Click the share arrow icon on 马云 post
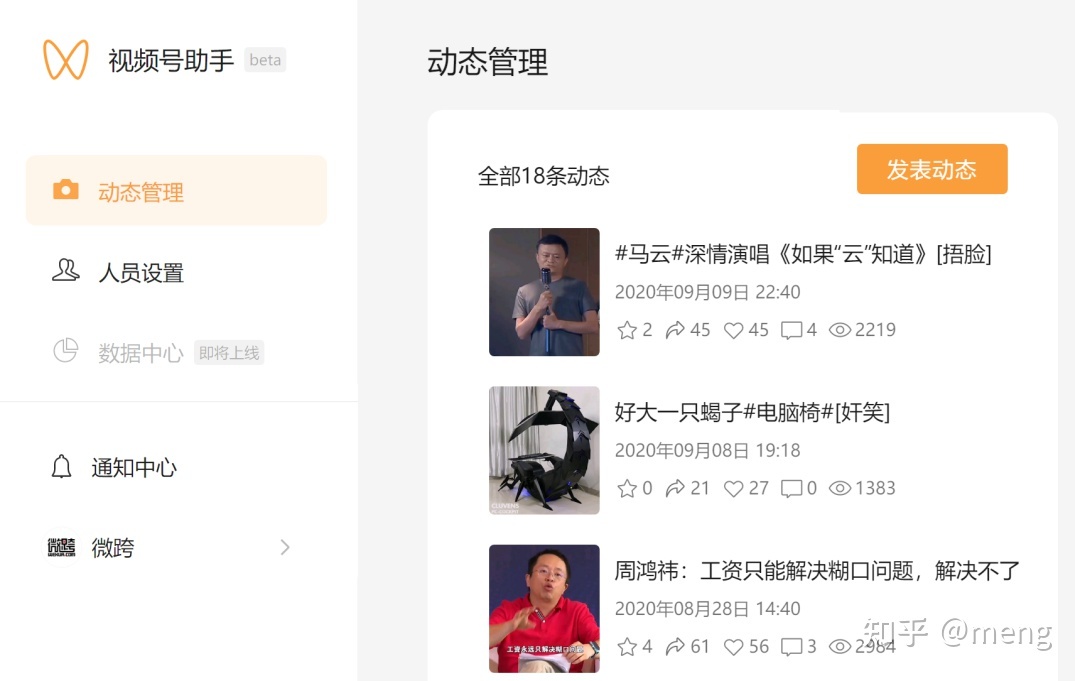 click(675, 330)
